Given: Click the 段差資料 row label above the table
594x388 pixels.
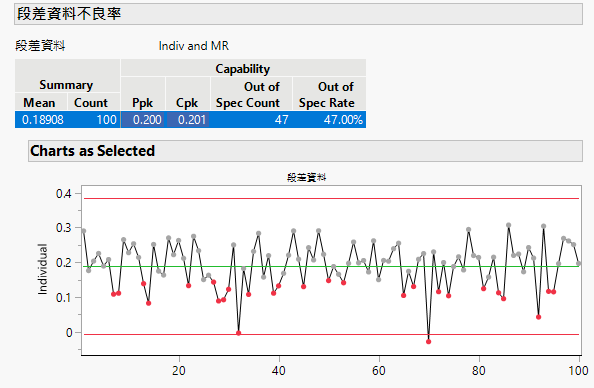Looking at the screenshot, I should click(40, 46).
